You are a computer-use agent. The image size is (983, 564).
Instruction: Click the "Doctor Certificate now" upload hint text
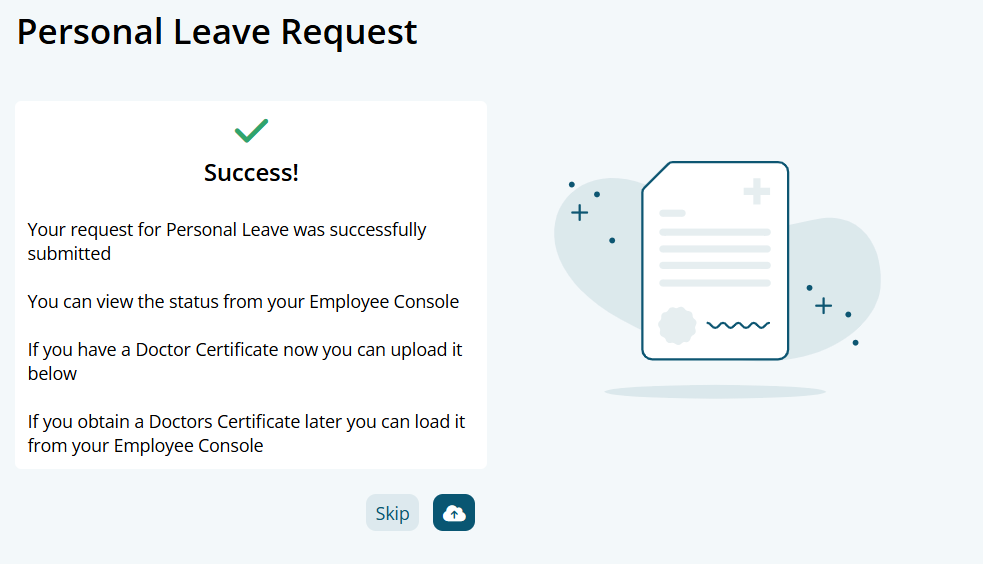click(x=245, y=361)
